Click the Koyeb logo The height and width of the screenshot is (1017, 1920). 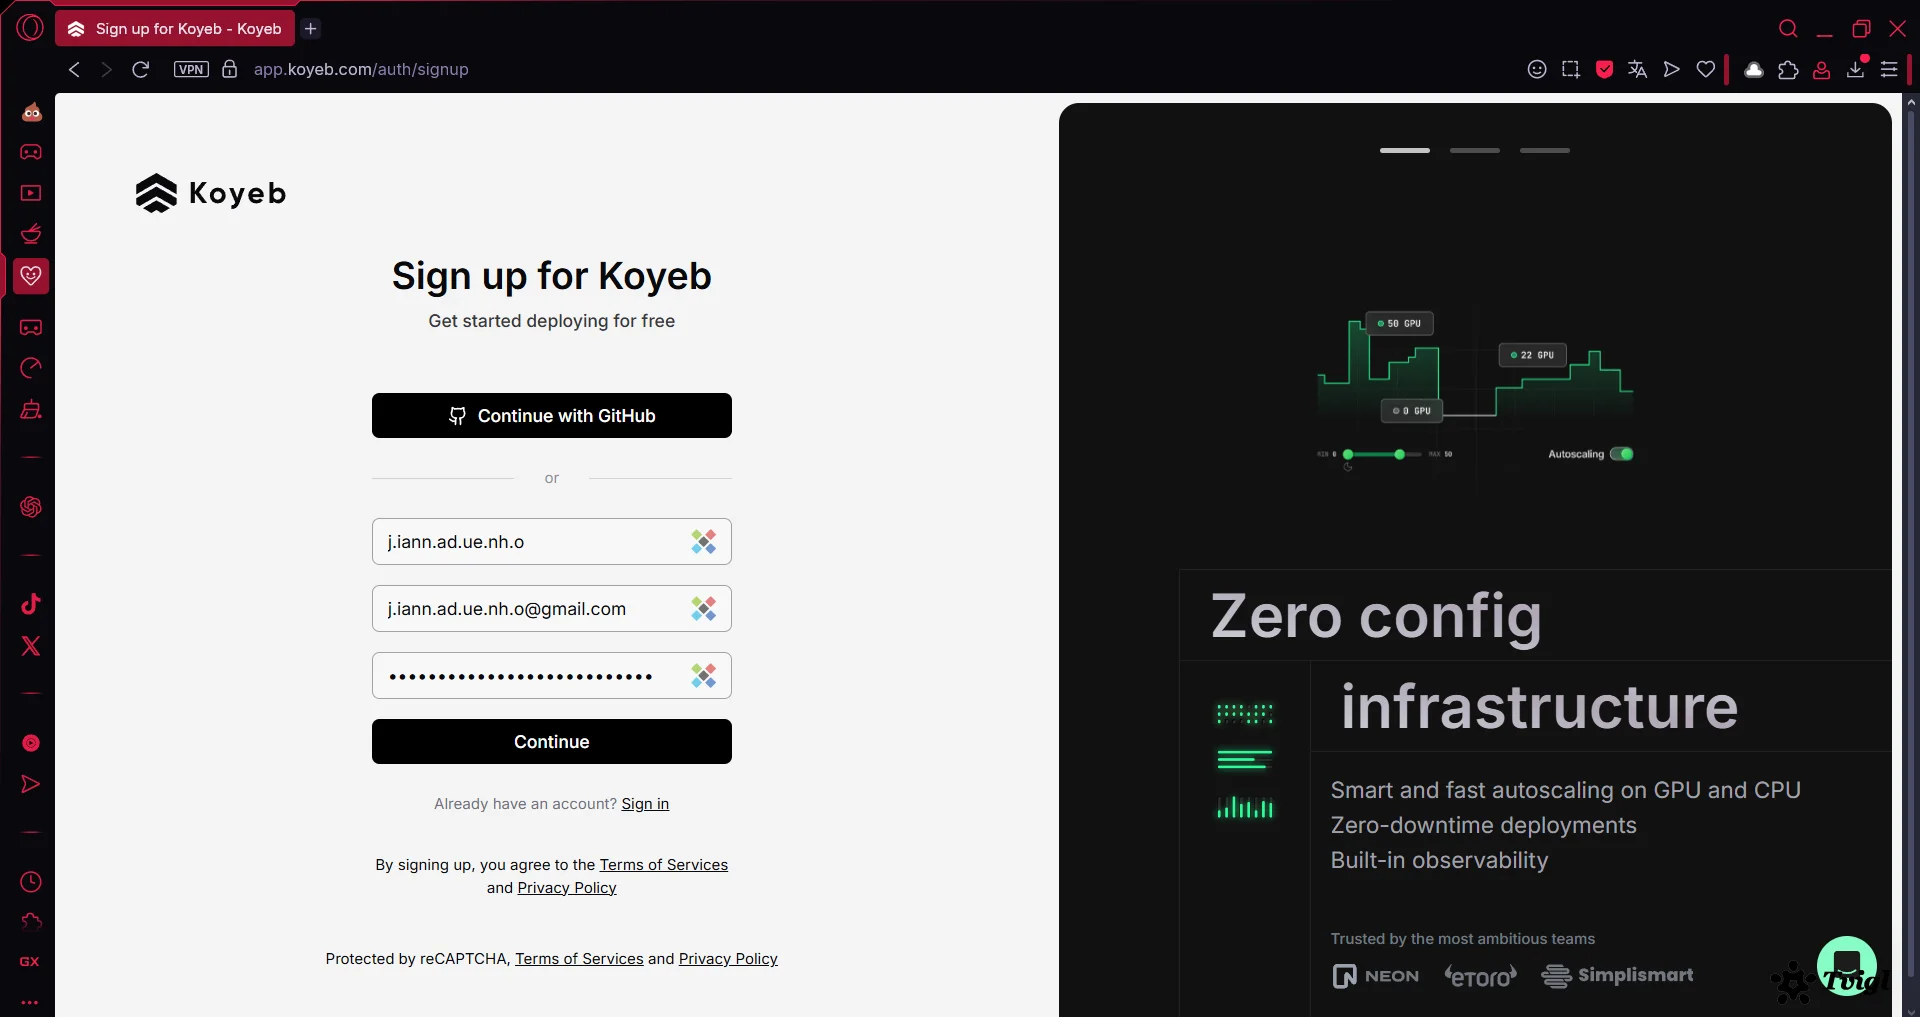(x=211, y=193)
